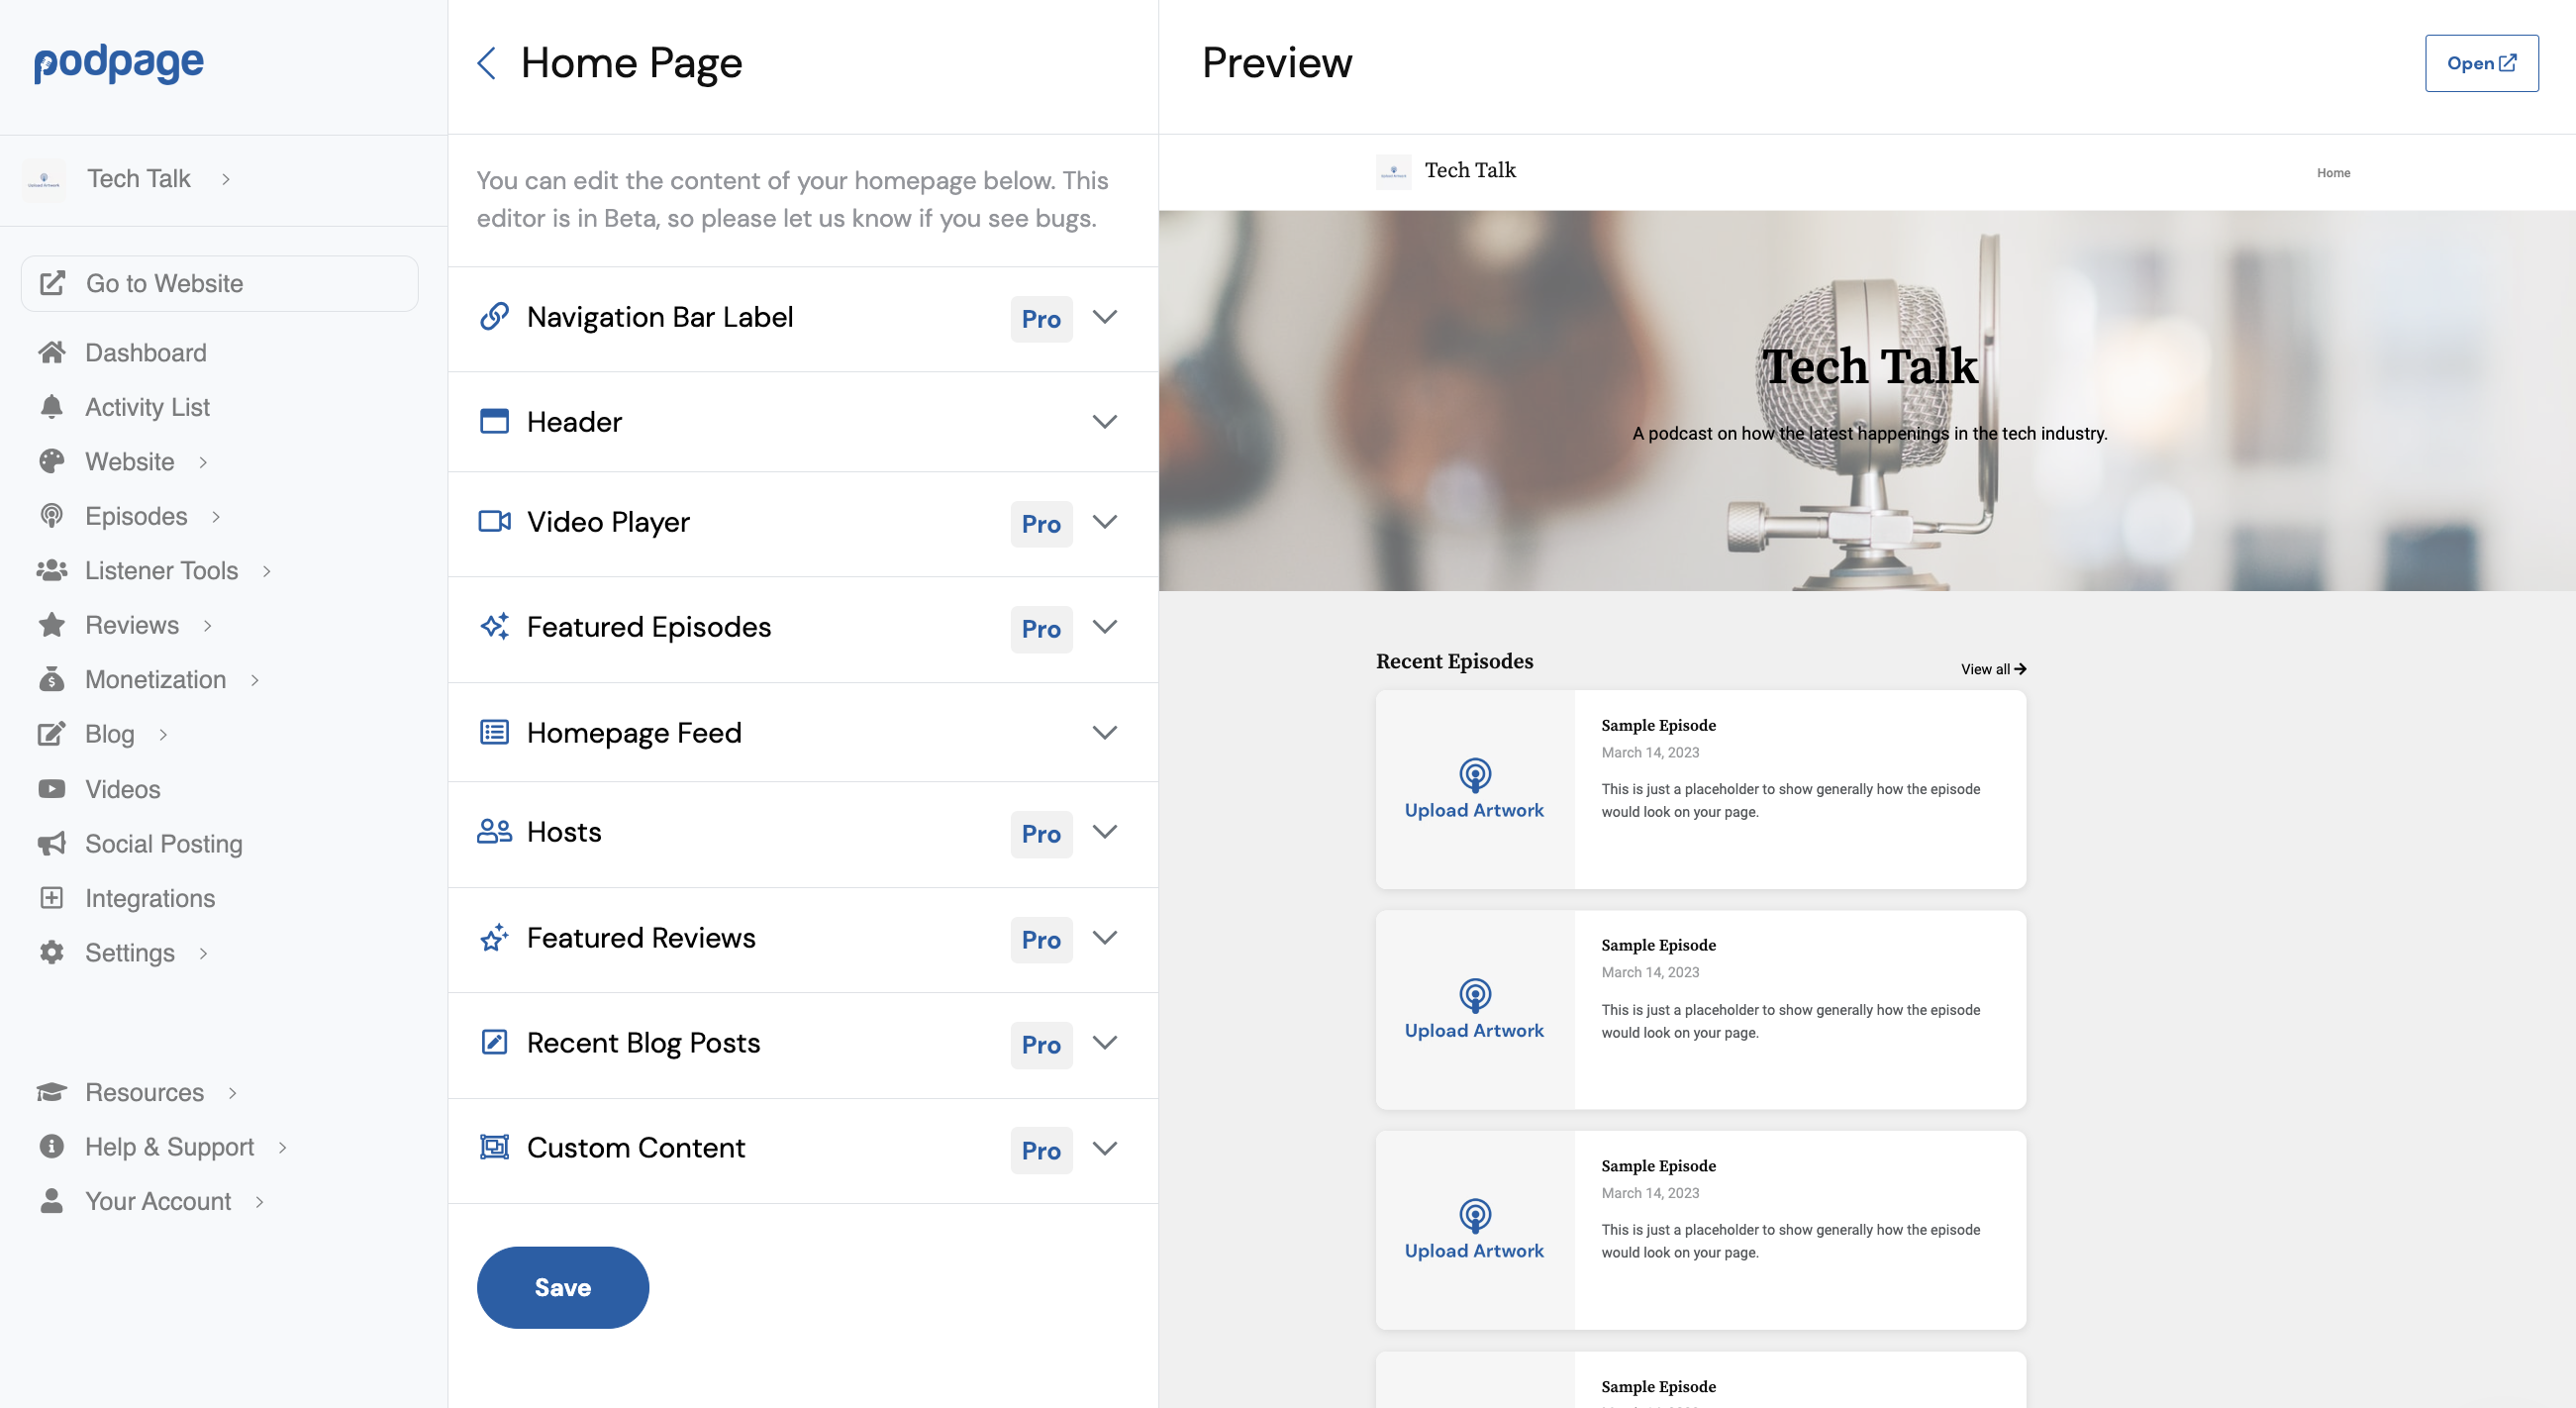
Task: Click the Website palette icon
Action: click(52, 461)
